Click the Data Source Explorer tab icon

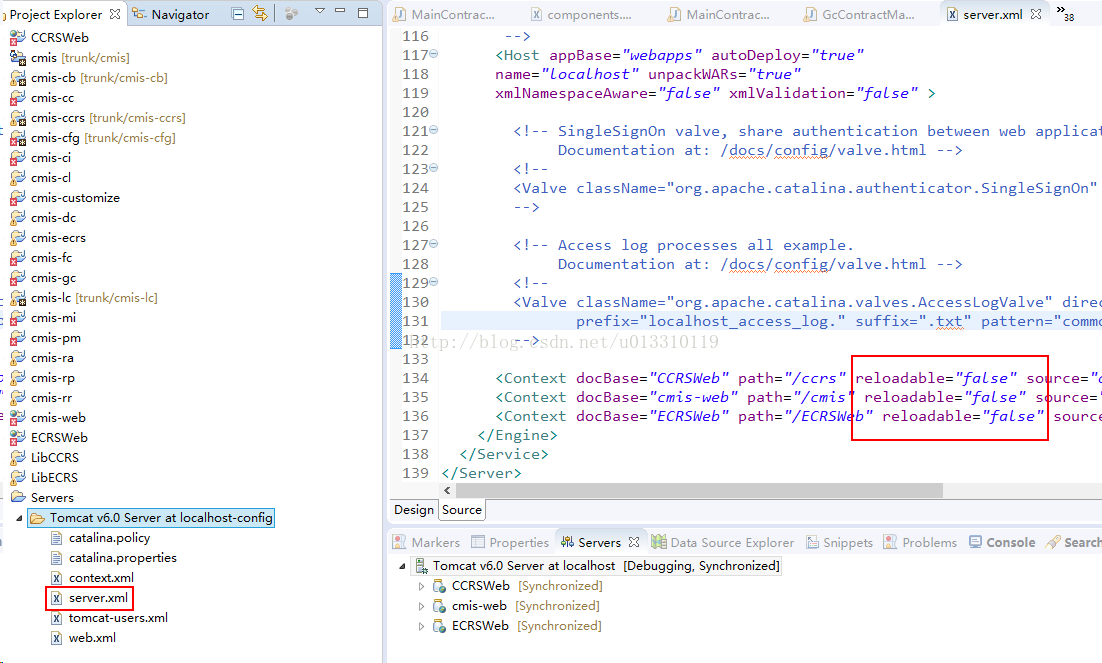click(658, 542)
